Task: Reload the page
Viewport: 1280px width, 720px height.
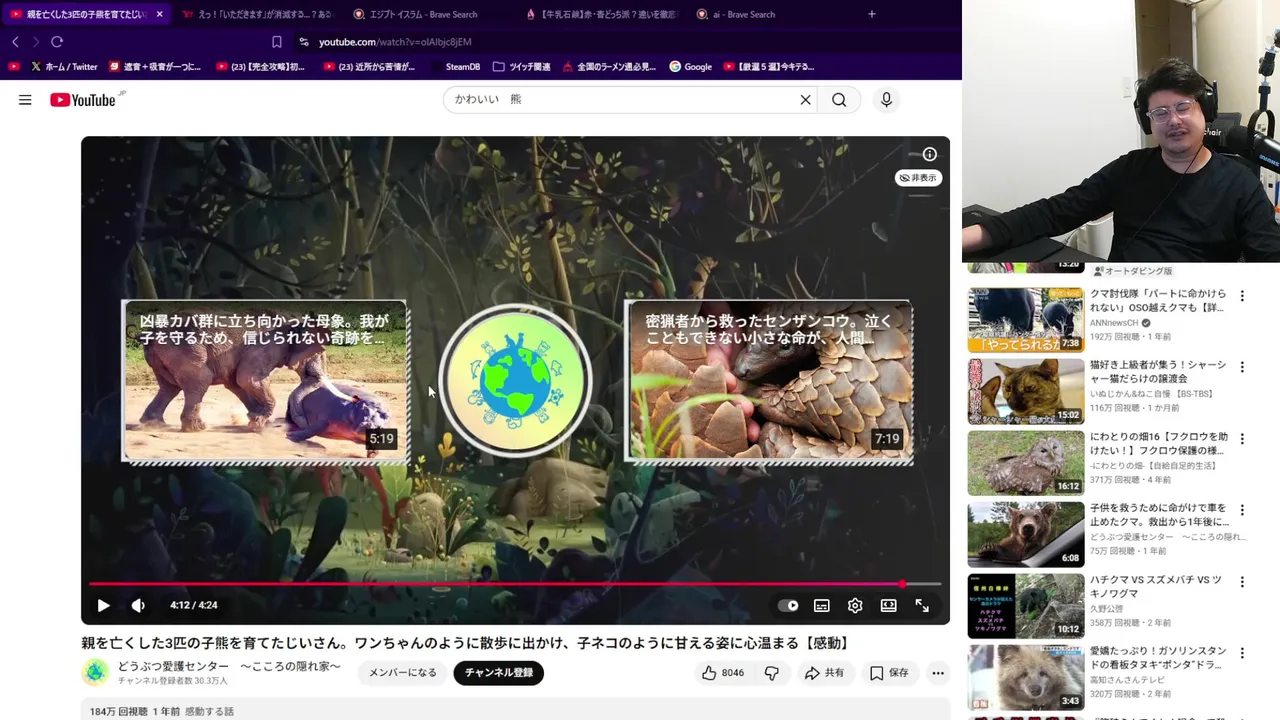Action: point(57,42)
